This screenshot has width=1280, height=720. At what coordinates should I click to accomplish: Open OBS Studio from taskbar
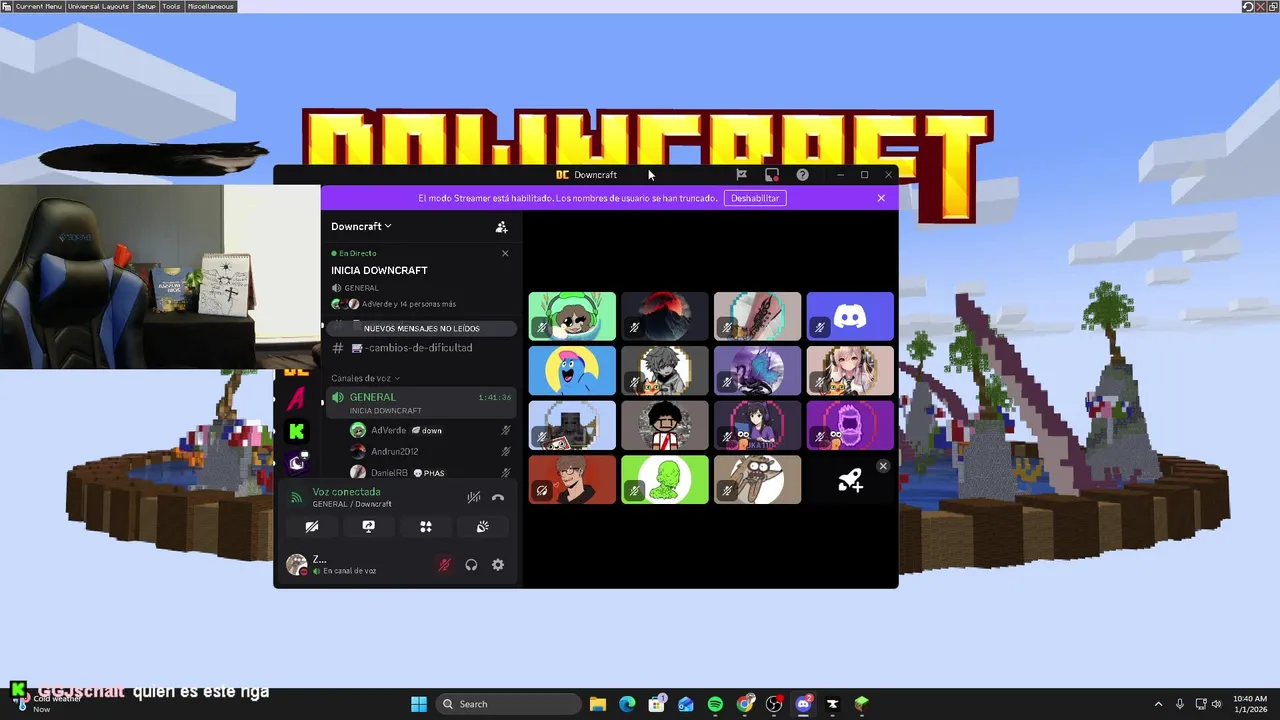(x=774, y=704)
